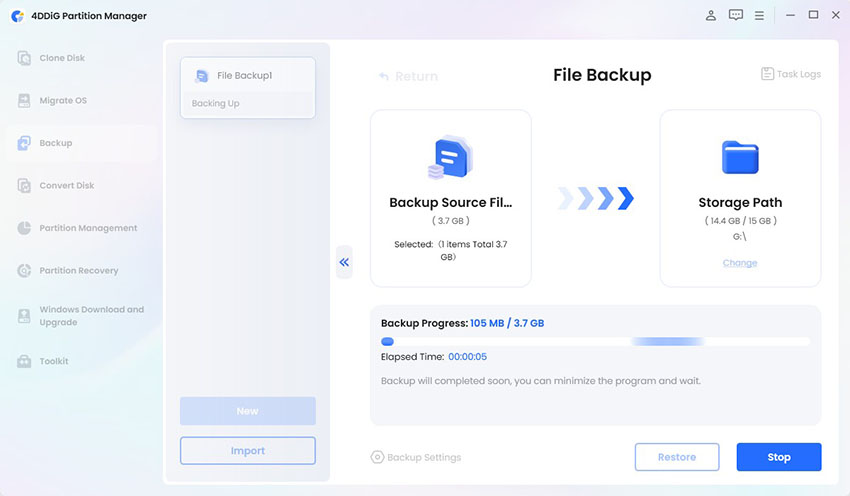Click the "Selected: (1 items Total 3.7 GB)" text

pyautogui.click(x=450, y=250)
